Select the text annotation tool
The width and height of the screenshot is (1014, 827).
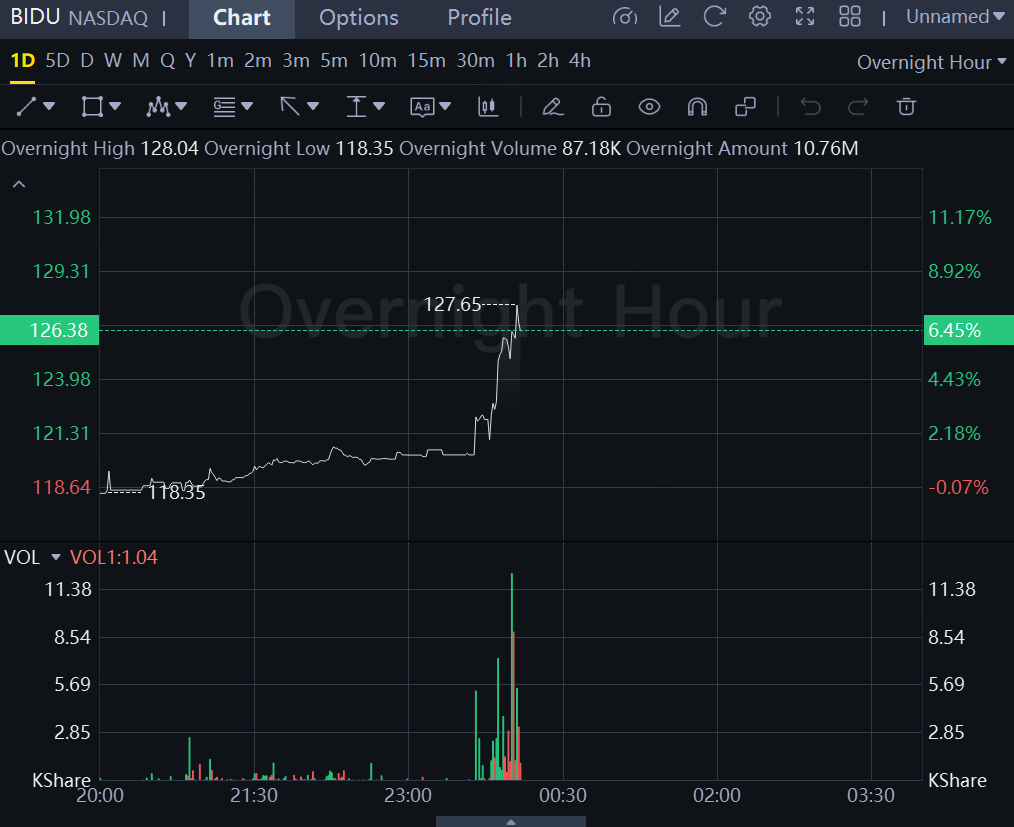pyautogui.click(x=422, y=107)
